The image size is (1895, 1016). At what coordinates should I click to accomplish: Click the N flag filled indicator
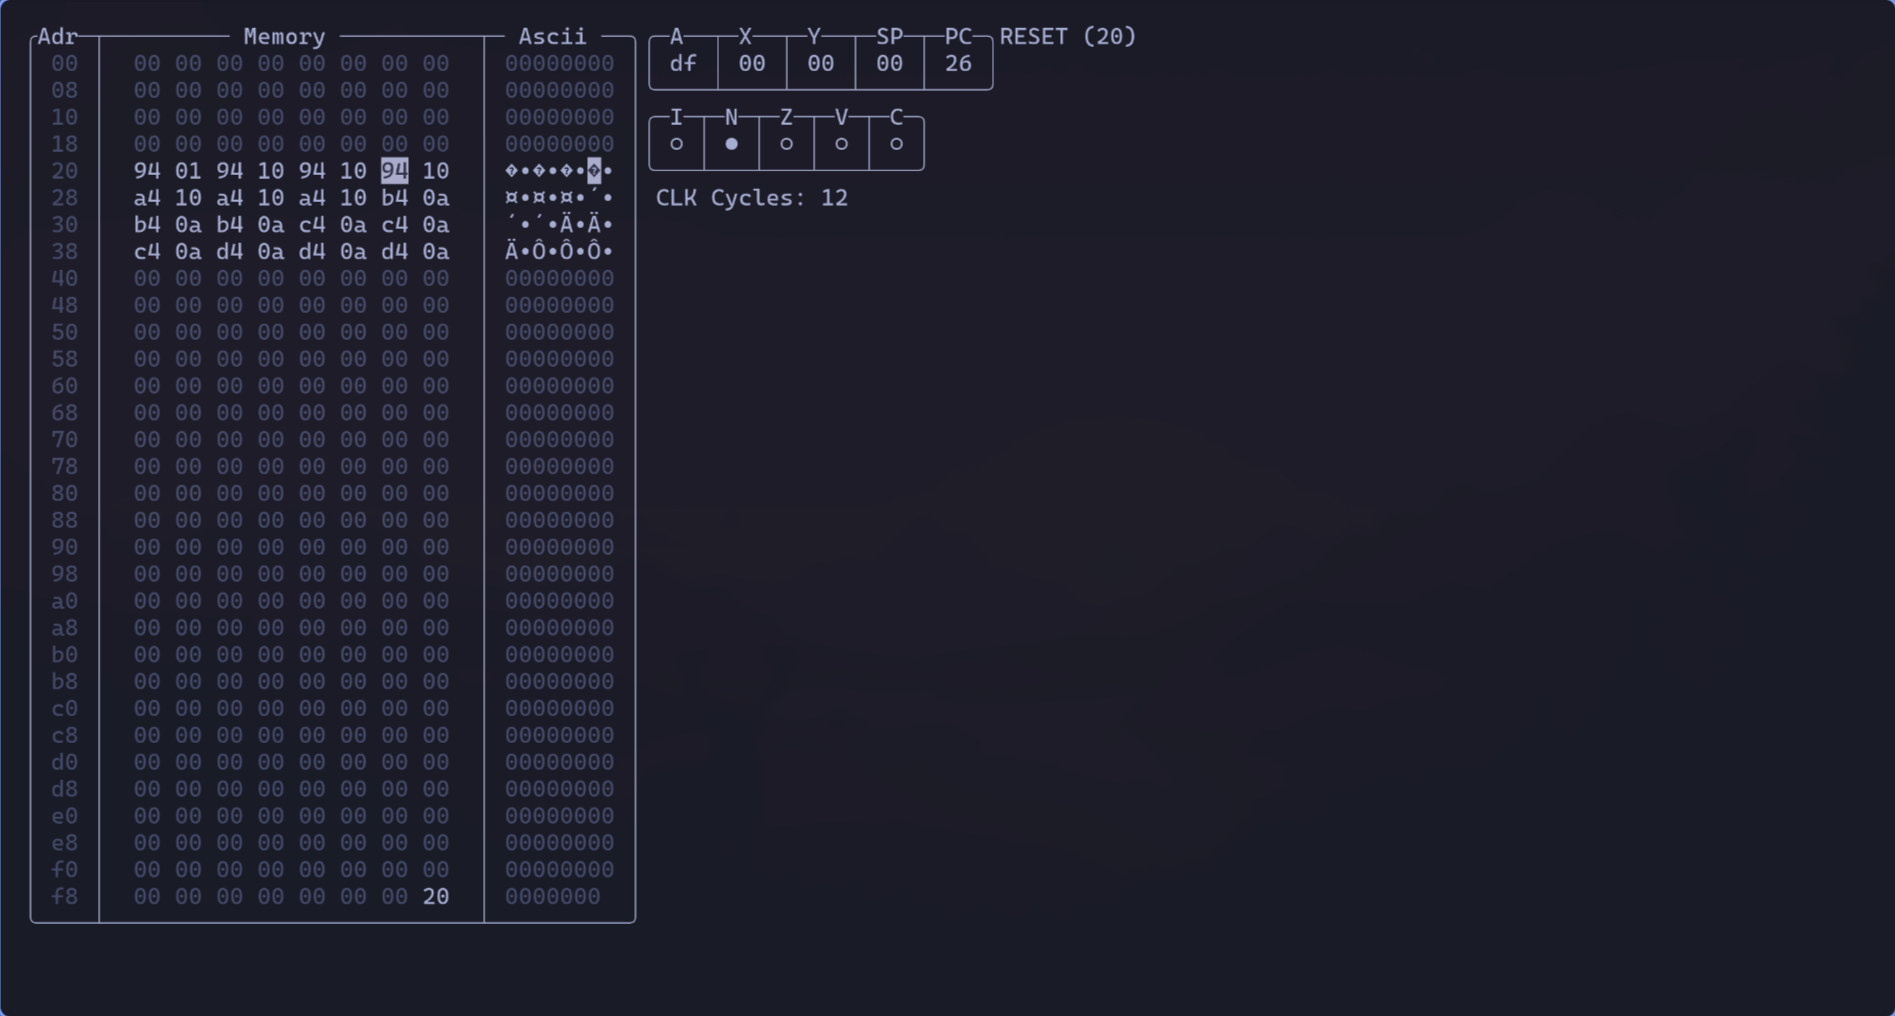[x=731, y=144]
